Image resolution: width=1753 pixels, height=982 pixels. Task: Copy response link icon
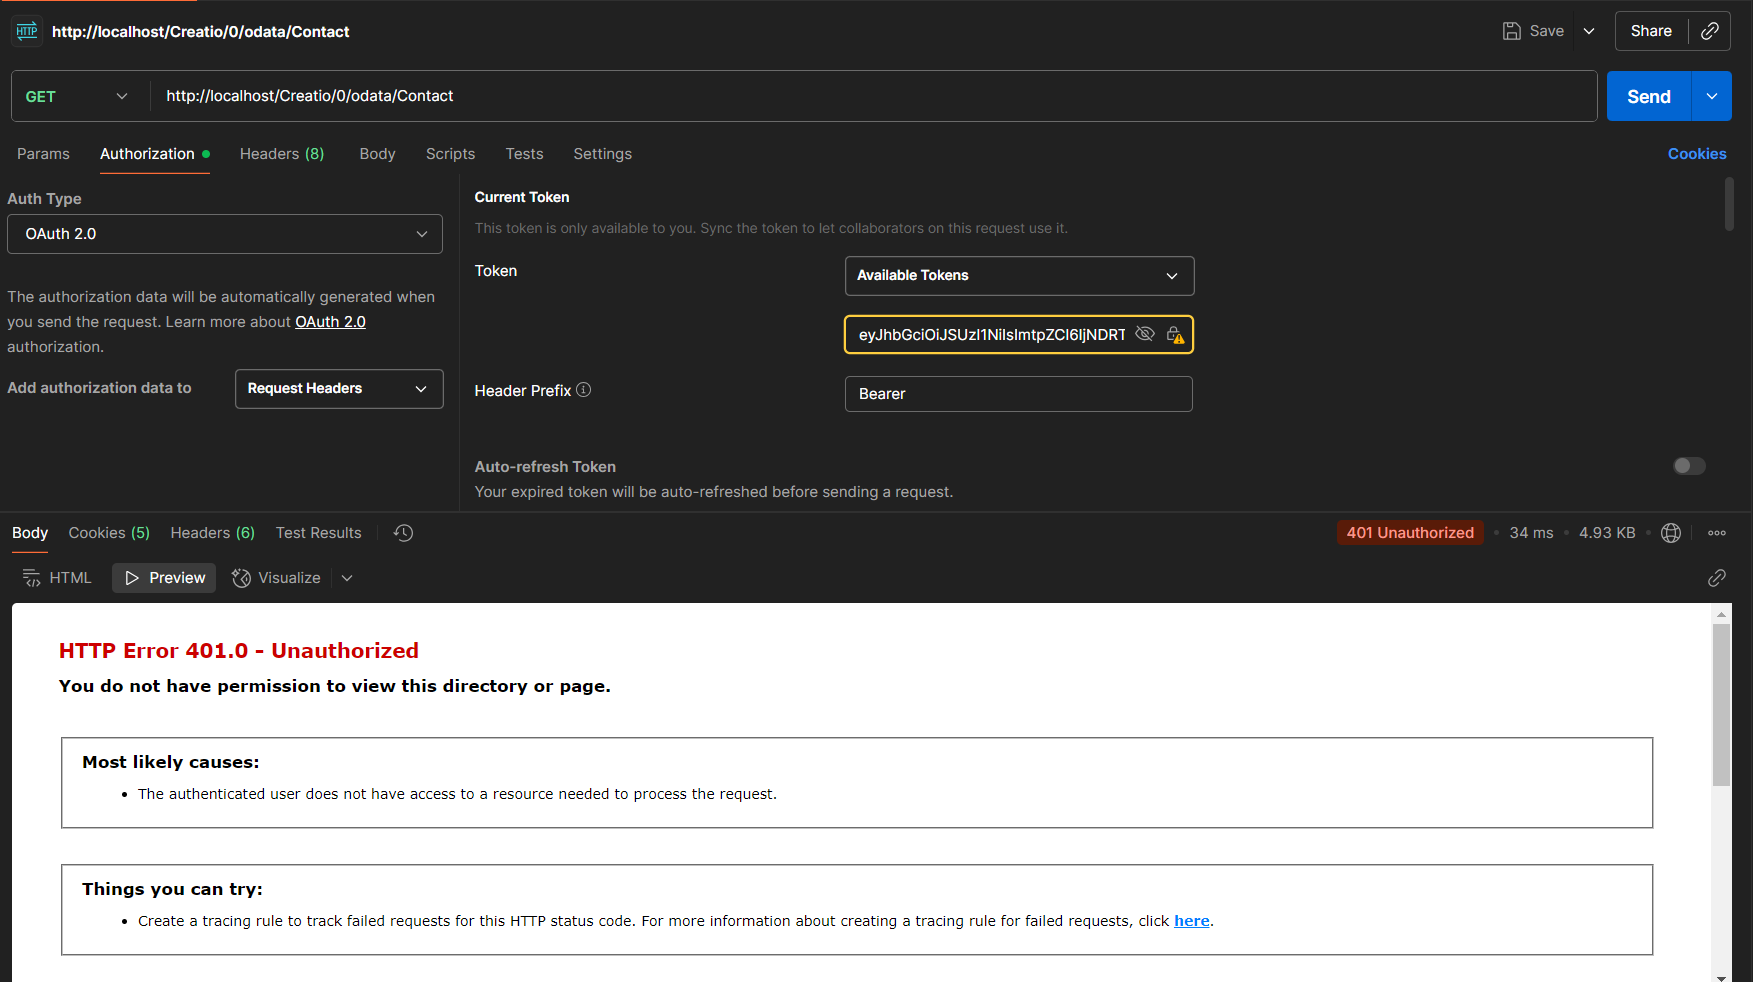[x=1717, y=578]
